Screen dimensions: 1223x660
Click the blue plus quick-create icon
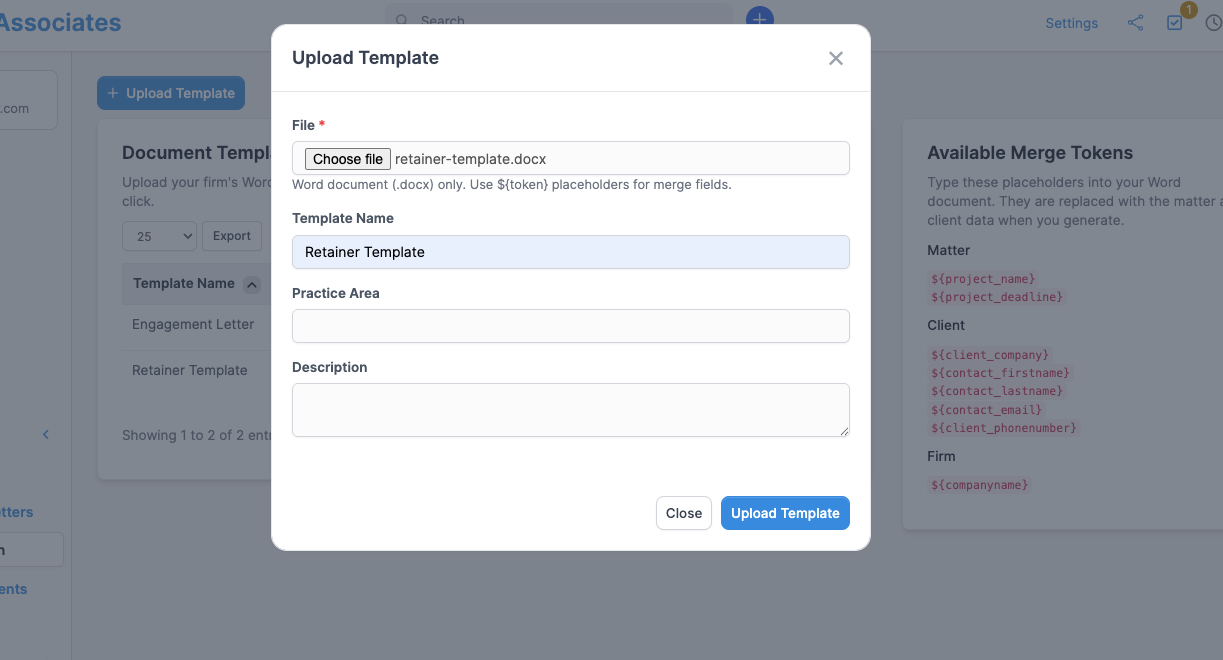click(760, 18)
